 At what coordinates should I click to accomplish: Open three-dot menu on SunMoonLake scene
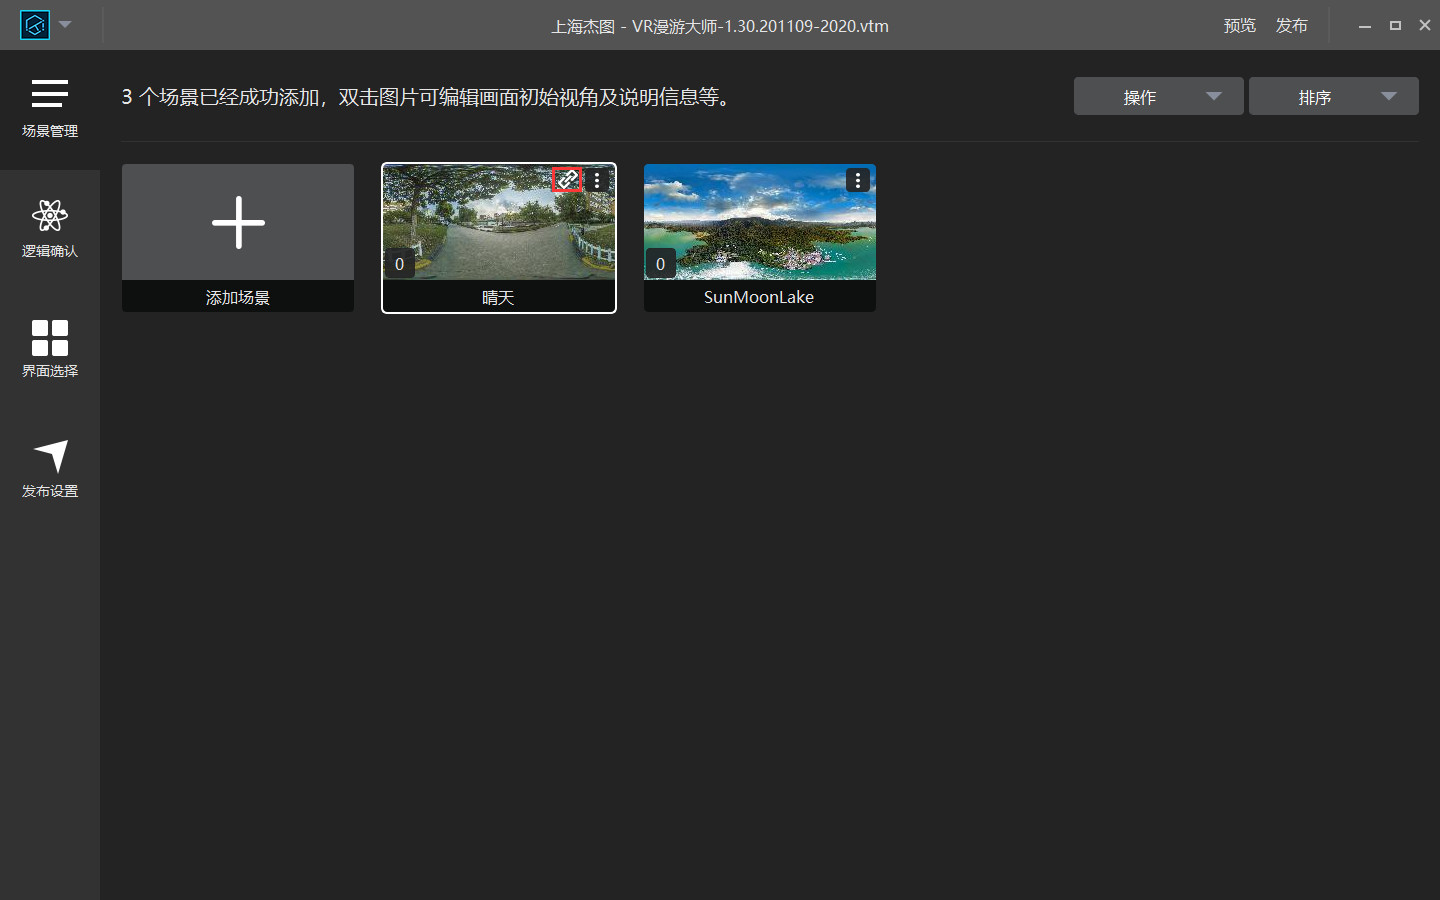click(858, 180)
